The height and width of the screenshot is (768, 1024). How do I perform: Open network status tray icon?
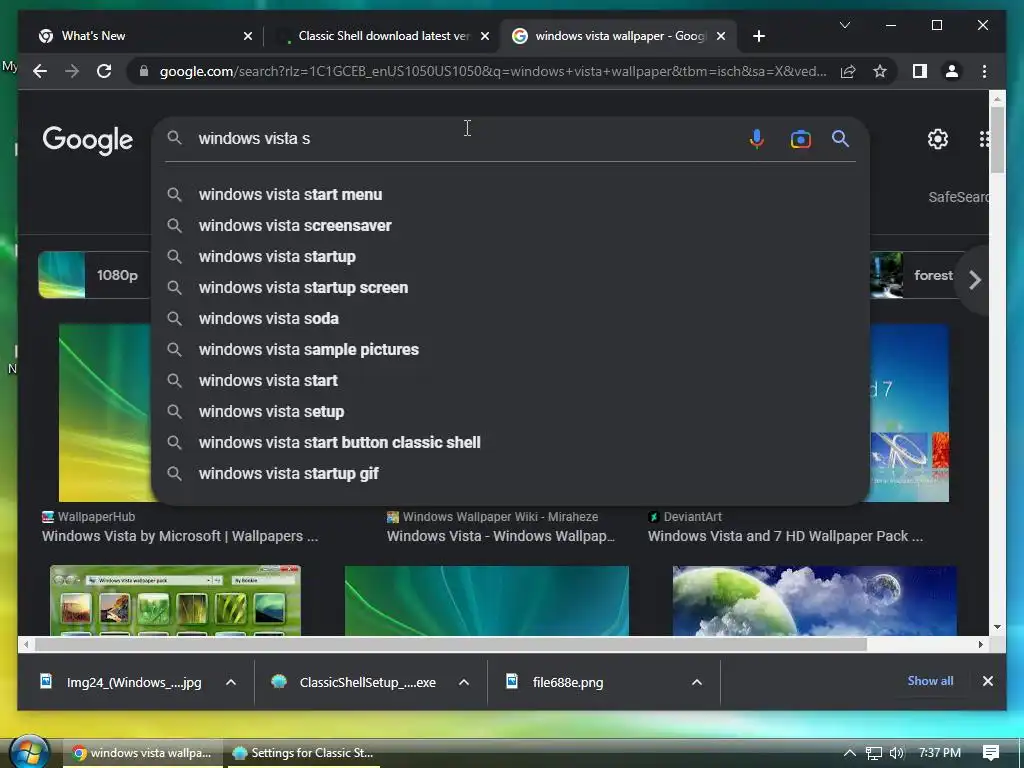pyautogui.click(x=874, y=753)
